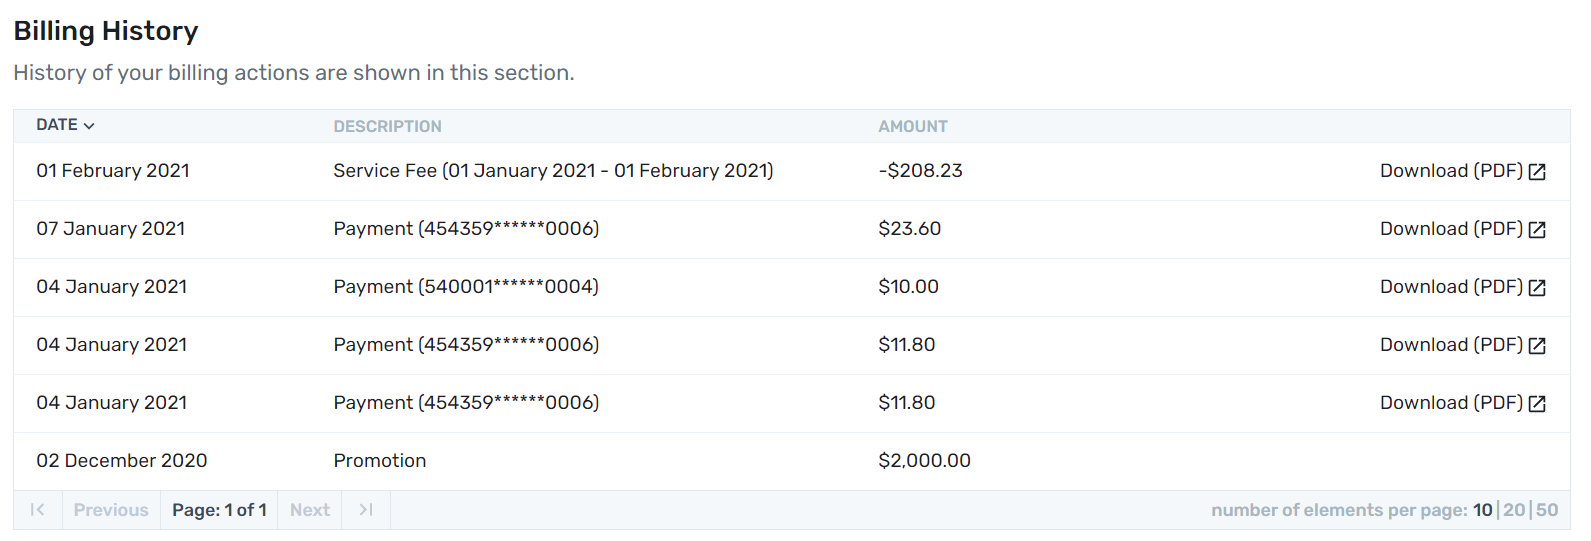Download PDF for Service Fee entry
The image size is (1591, 541).
coord(1451,171)
